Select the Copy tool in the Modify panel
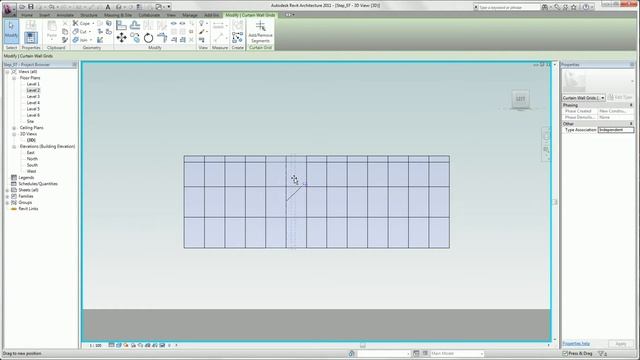Screen dimensions: 640x360 [135, 38]
